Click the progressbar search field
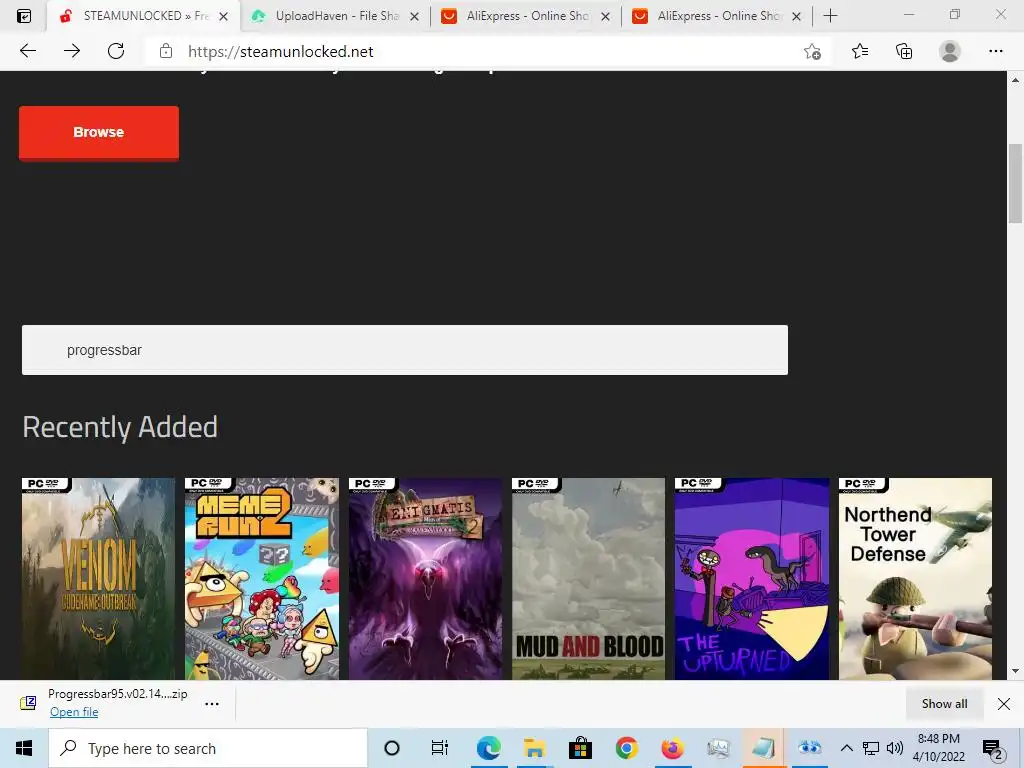This screenshot has height=768, width=1024. tap(405, 350)
